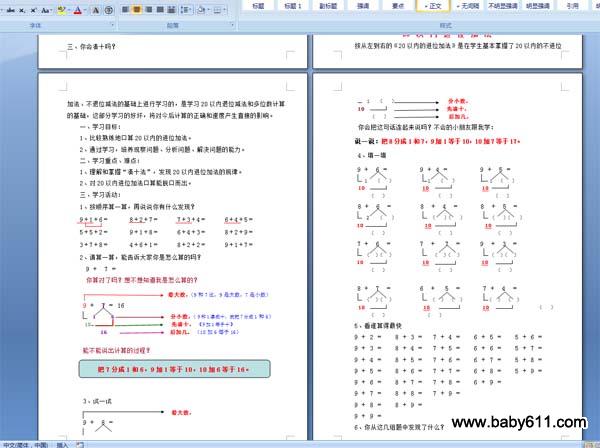This screenshot has width=600, height=448.
Task: Apply the red font color
Action: point(78,10)
